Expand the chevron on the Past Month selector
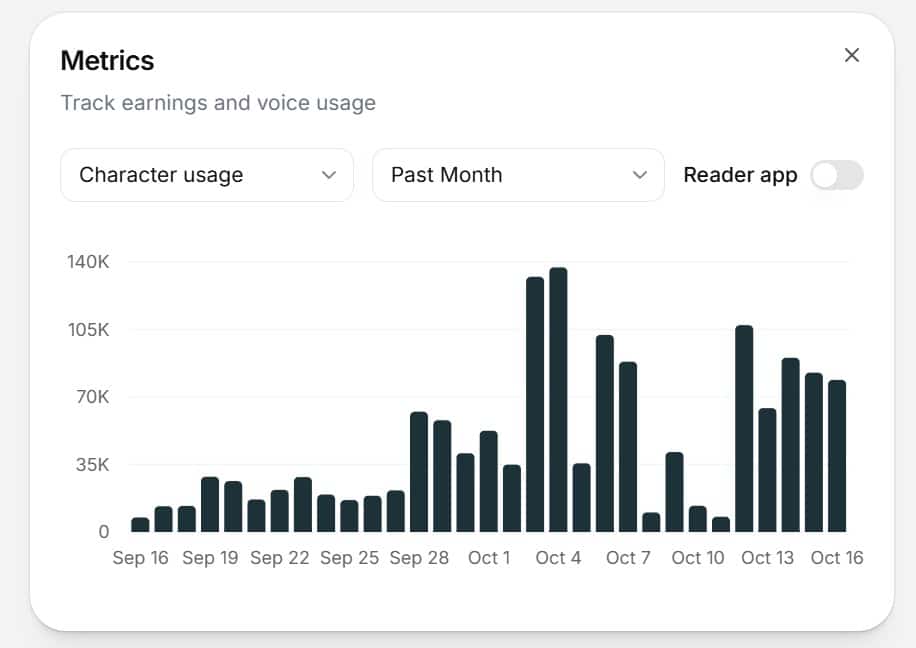Screen dimensions: 916x648 click(x=640, y=174)
